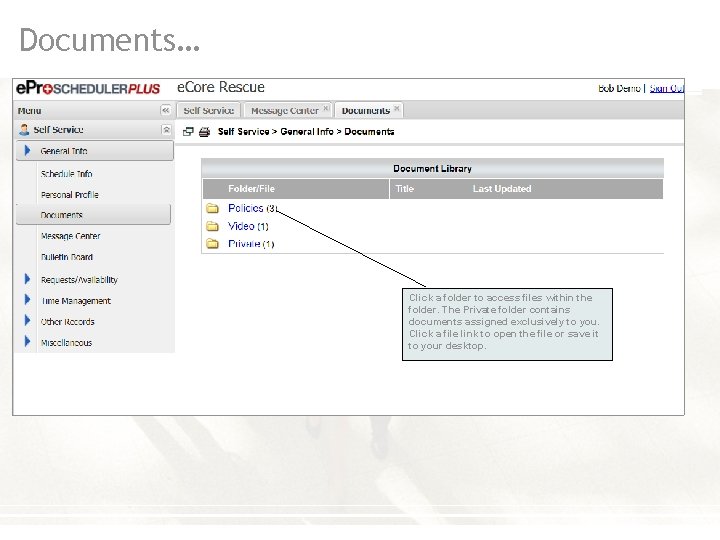This screenshot has height=540, width=720.
Task: Open the Policies (3) folder link
Action: coord(253,208)
